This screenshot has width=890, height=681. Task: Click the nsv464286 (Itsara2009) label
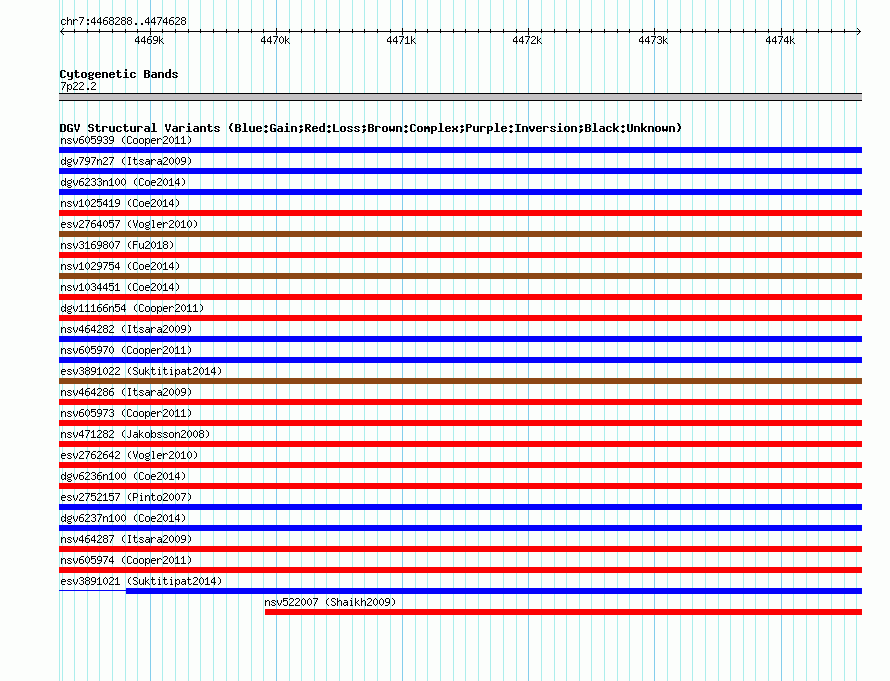coord(126,392)
